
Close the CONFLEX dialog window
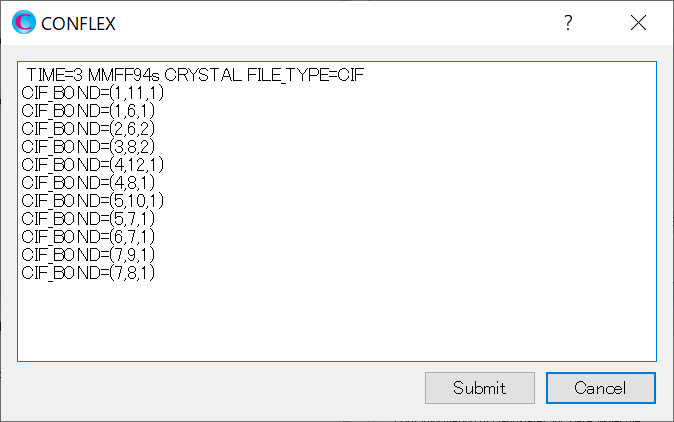(638, 23)
